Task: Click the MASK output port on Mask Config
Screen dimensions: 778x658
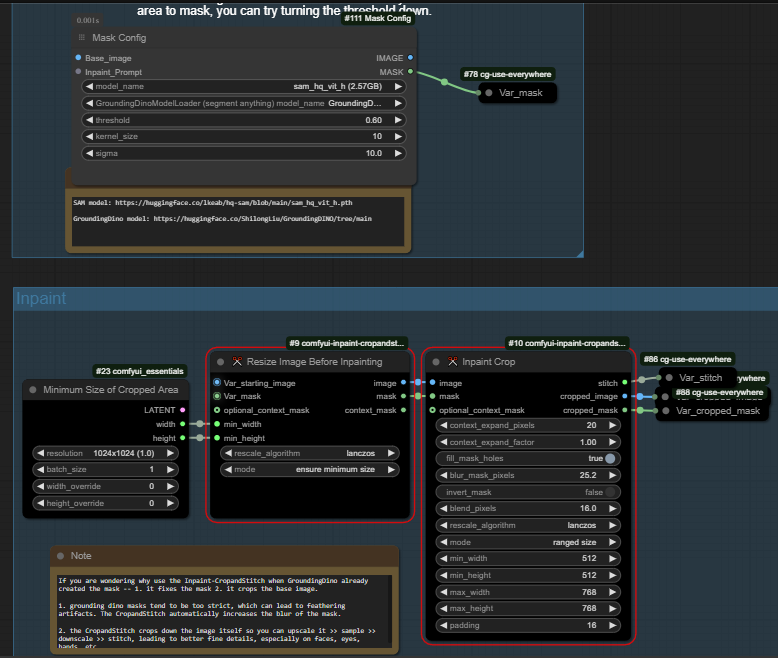Action: 410,71
